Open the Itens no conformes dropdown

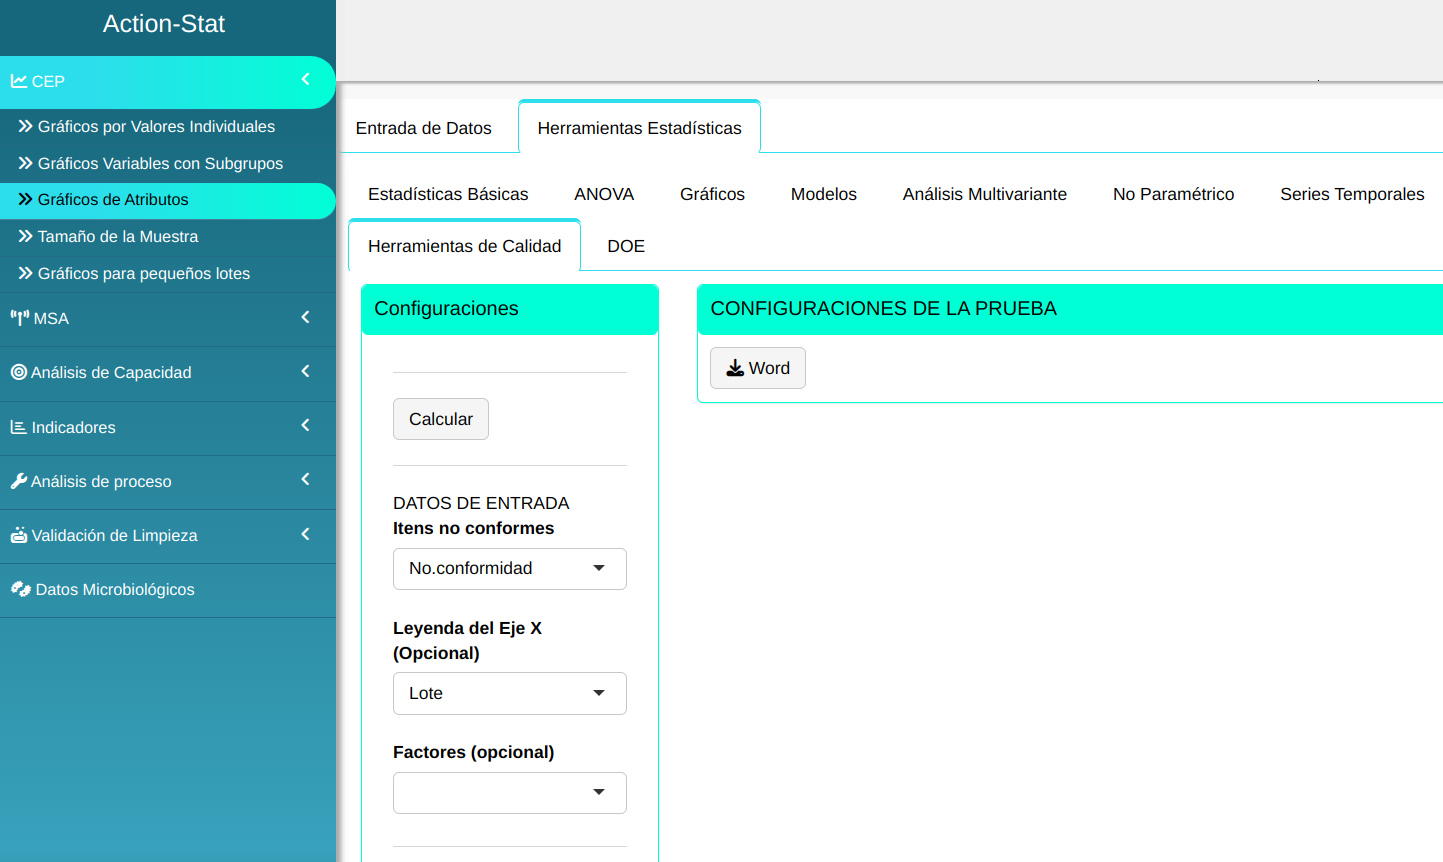tap(509, 568)
